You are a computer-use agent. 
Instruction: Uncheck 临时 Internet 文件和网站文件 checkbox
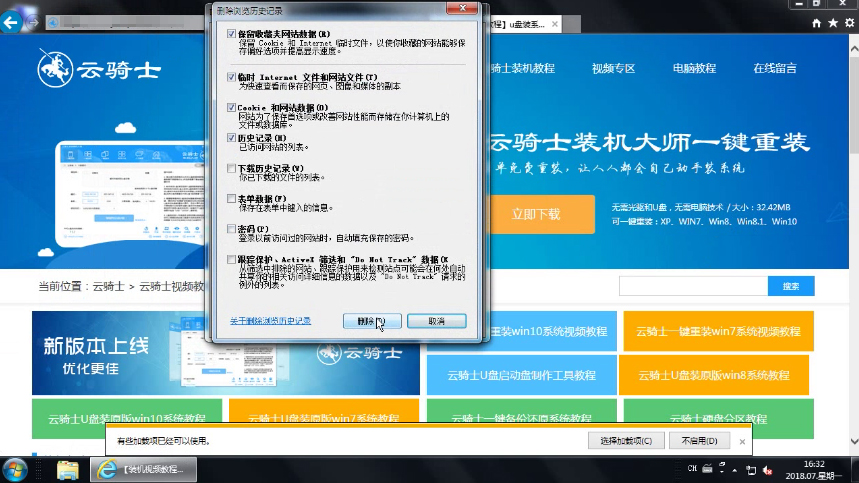(x=231, y=77)
